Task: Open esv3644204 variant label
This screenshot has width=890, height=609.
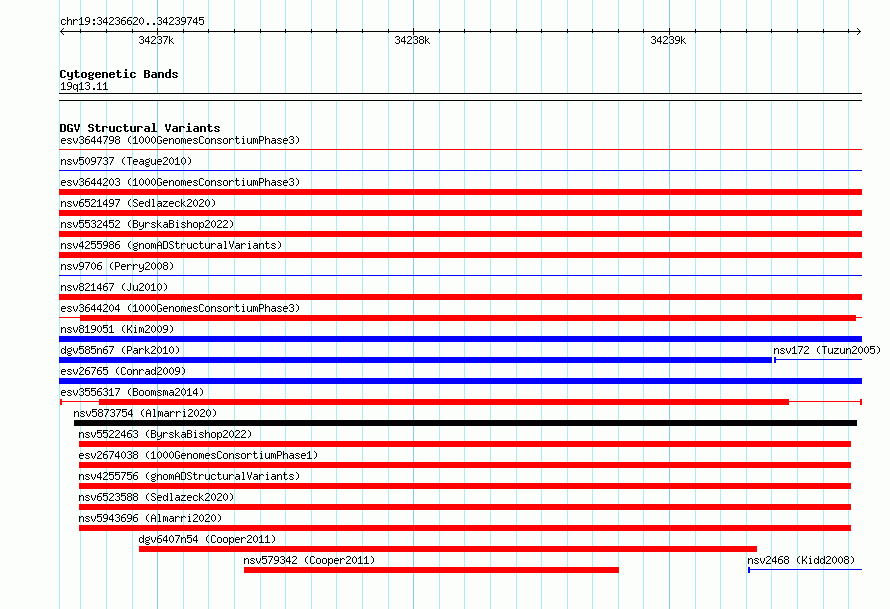Action: coord(180,308)
